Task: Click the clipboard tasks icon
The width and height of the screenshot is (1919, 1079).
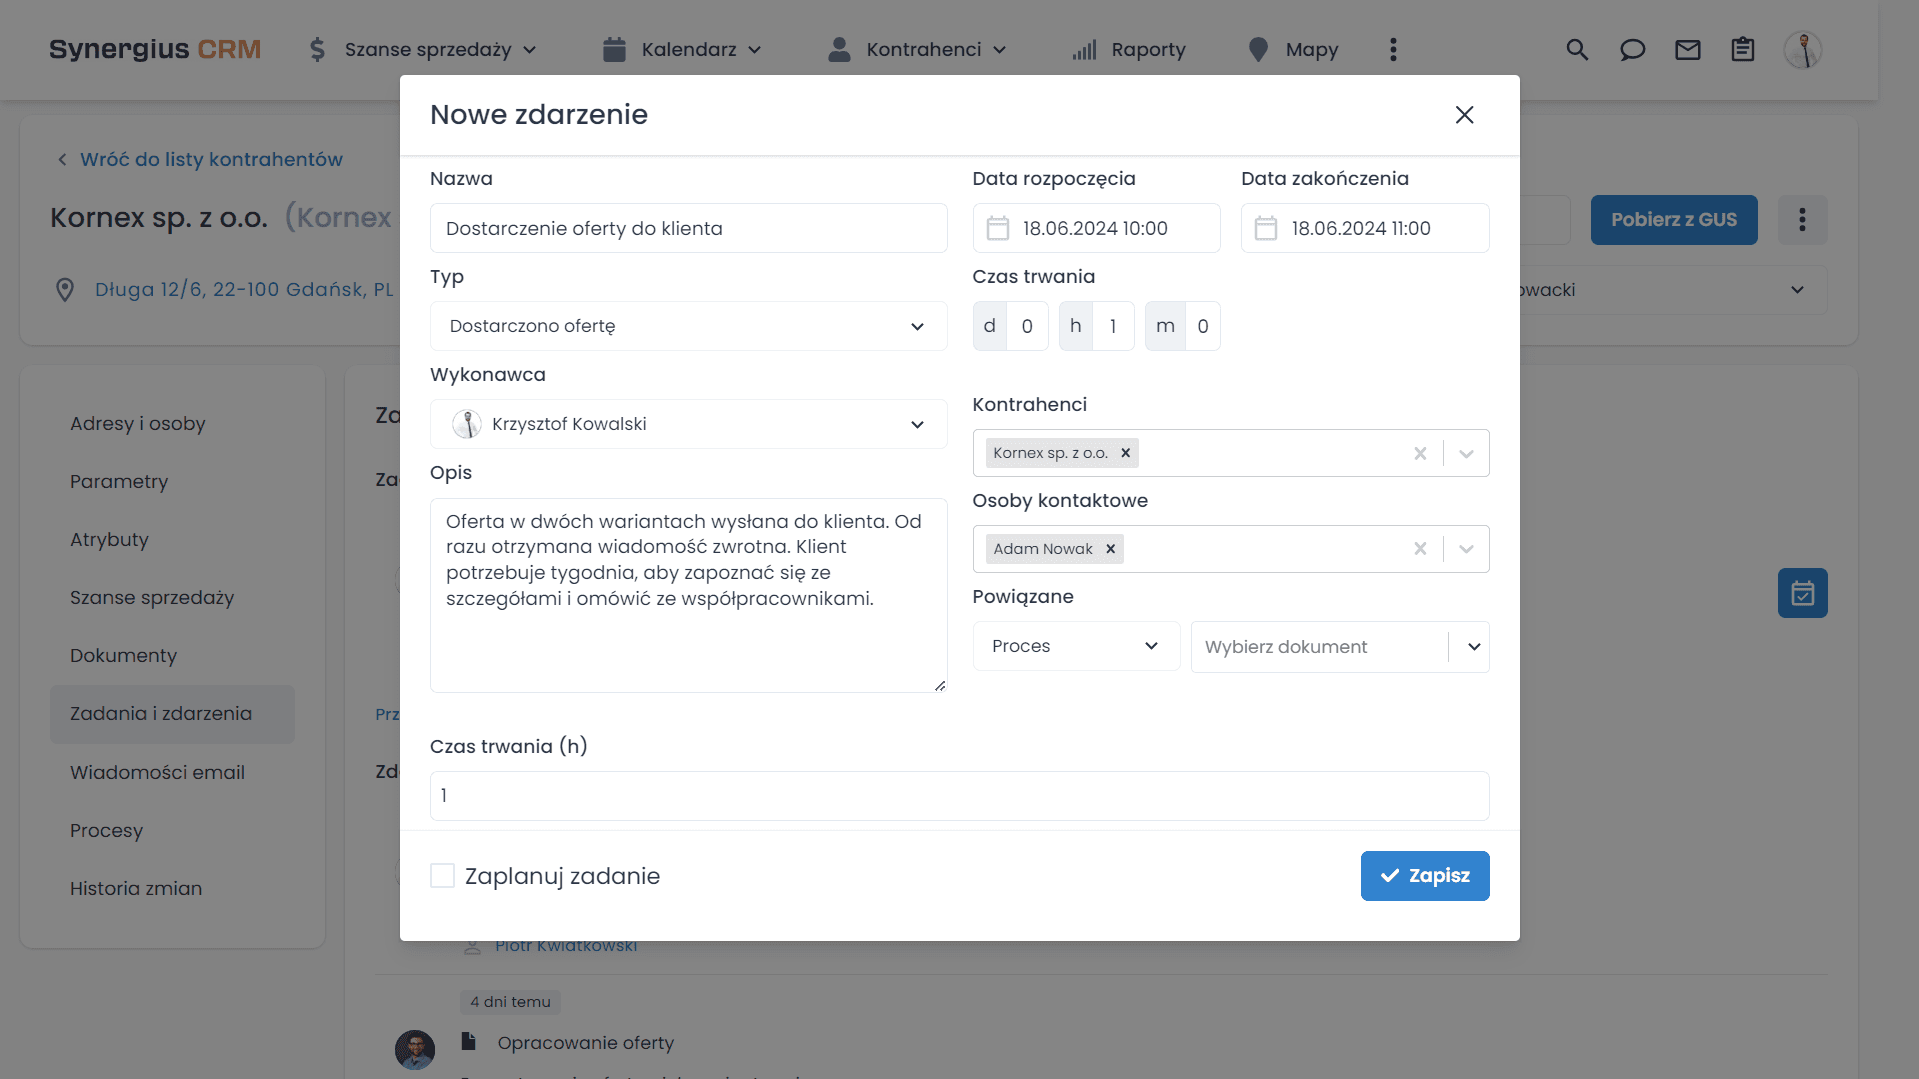Action: tap(1743, 49)
